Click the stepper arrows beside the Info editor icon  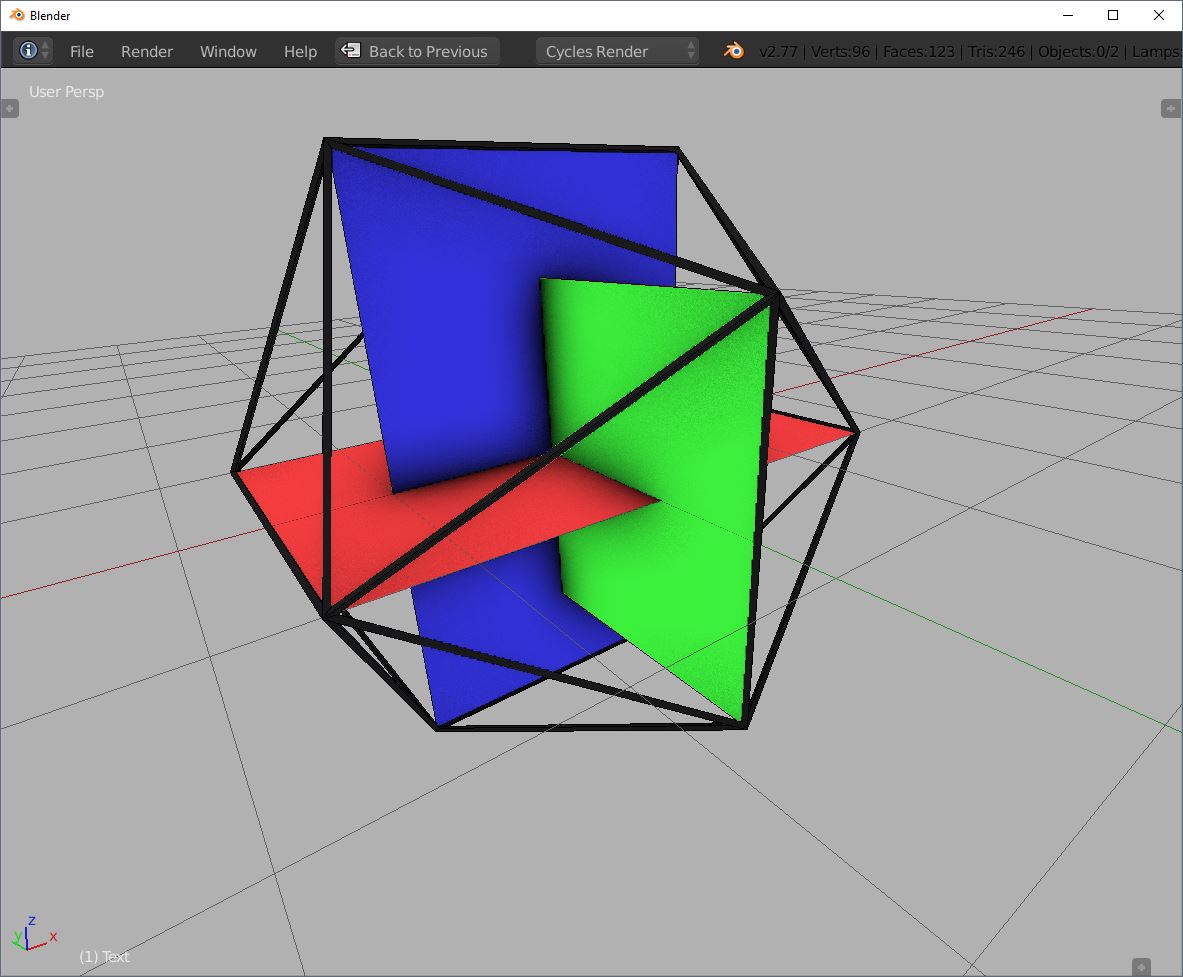(x=45, y=51)
